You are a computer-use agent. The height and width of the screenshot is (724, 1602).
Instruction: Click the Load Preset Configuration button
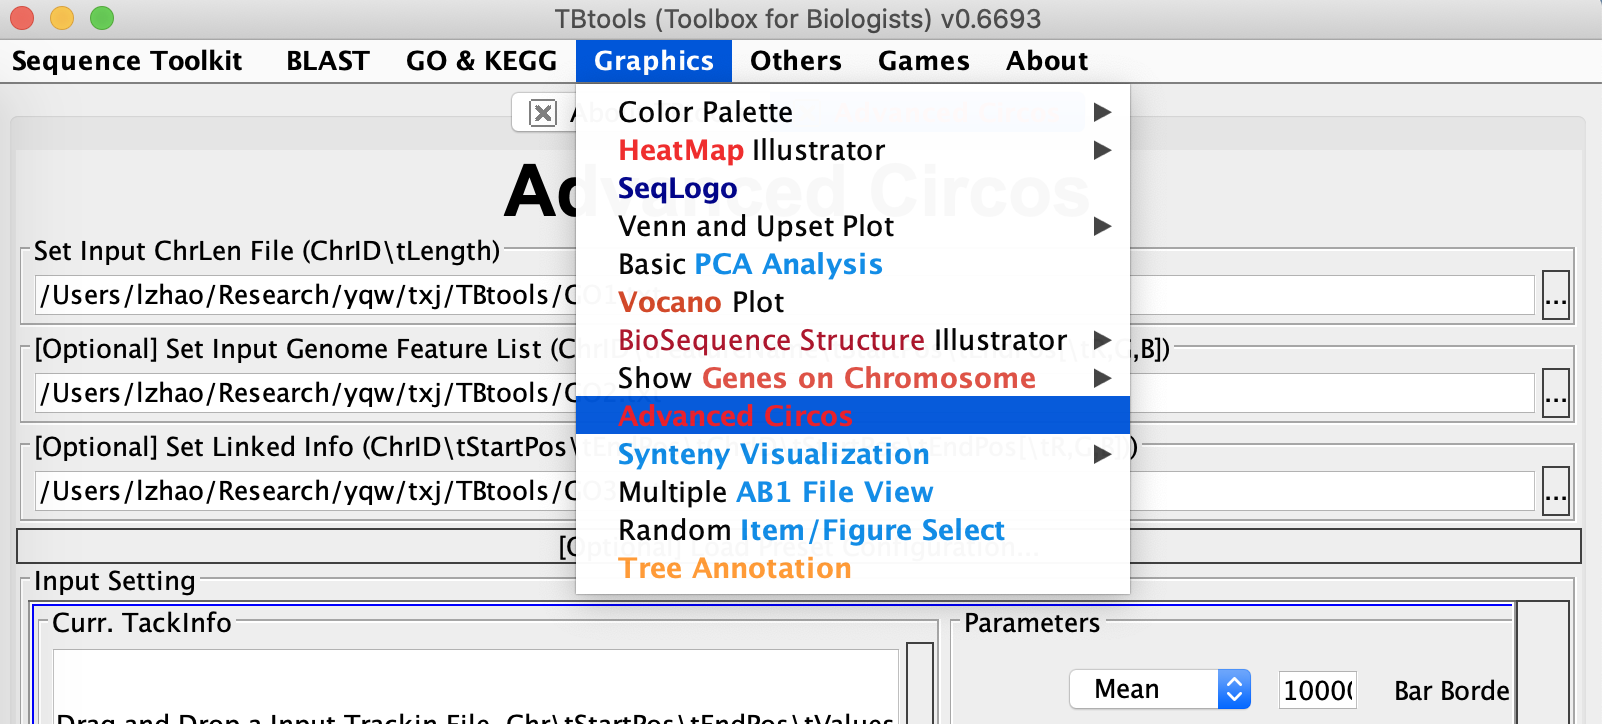[x=799, y=546]
